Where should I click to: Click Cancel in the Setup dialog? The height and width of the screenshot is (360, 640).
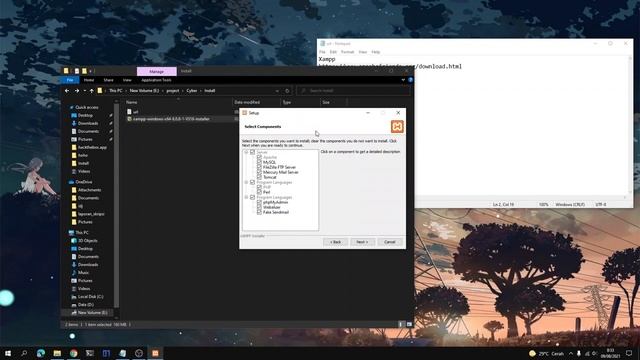[x=390, y=242]
